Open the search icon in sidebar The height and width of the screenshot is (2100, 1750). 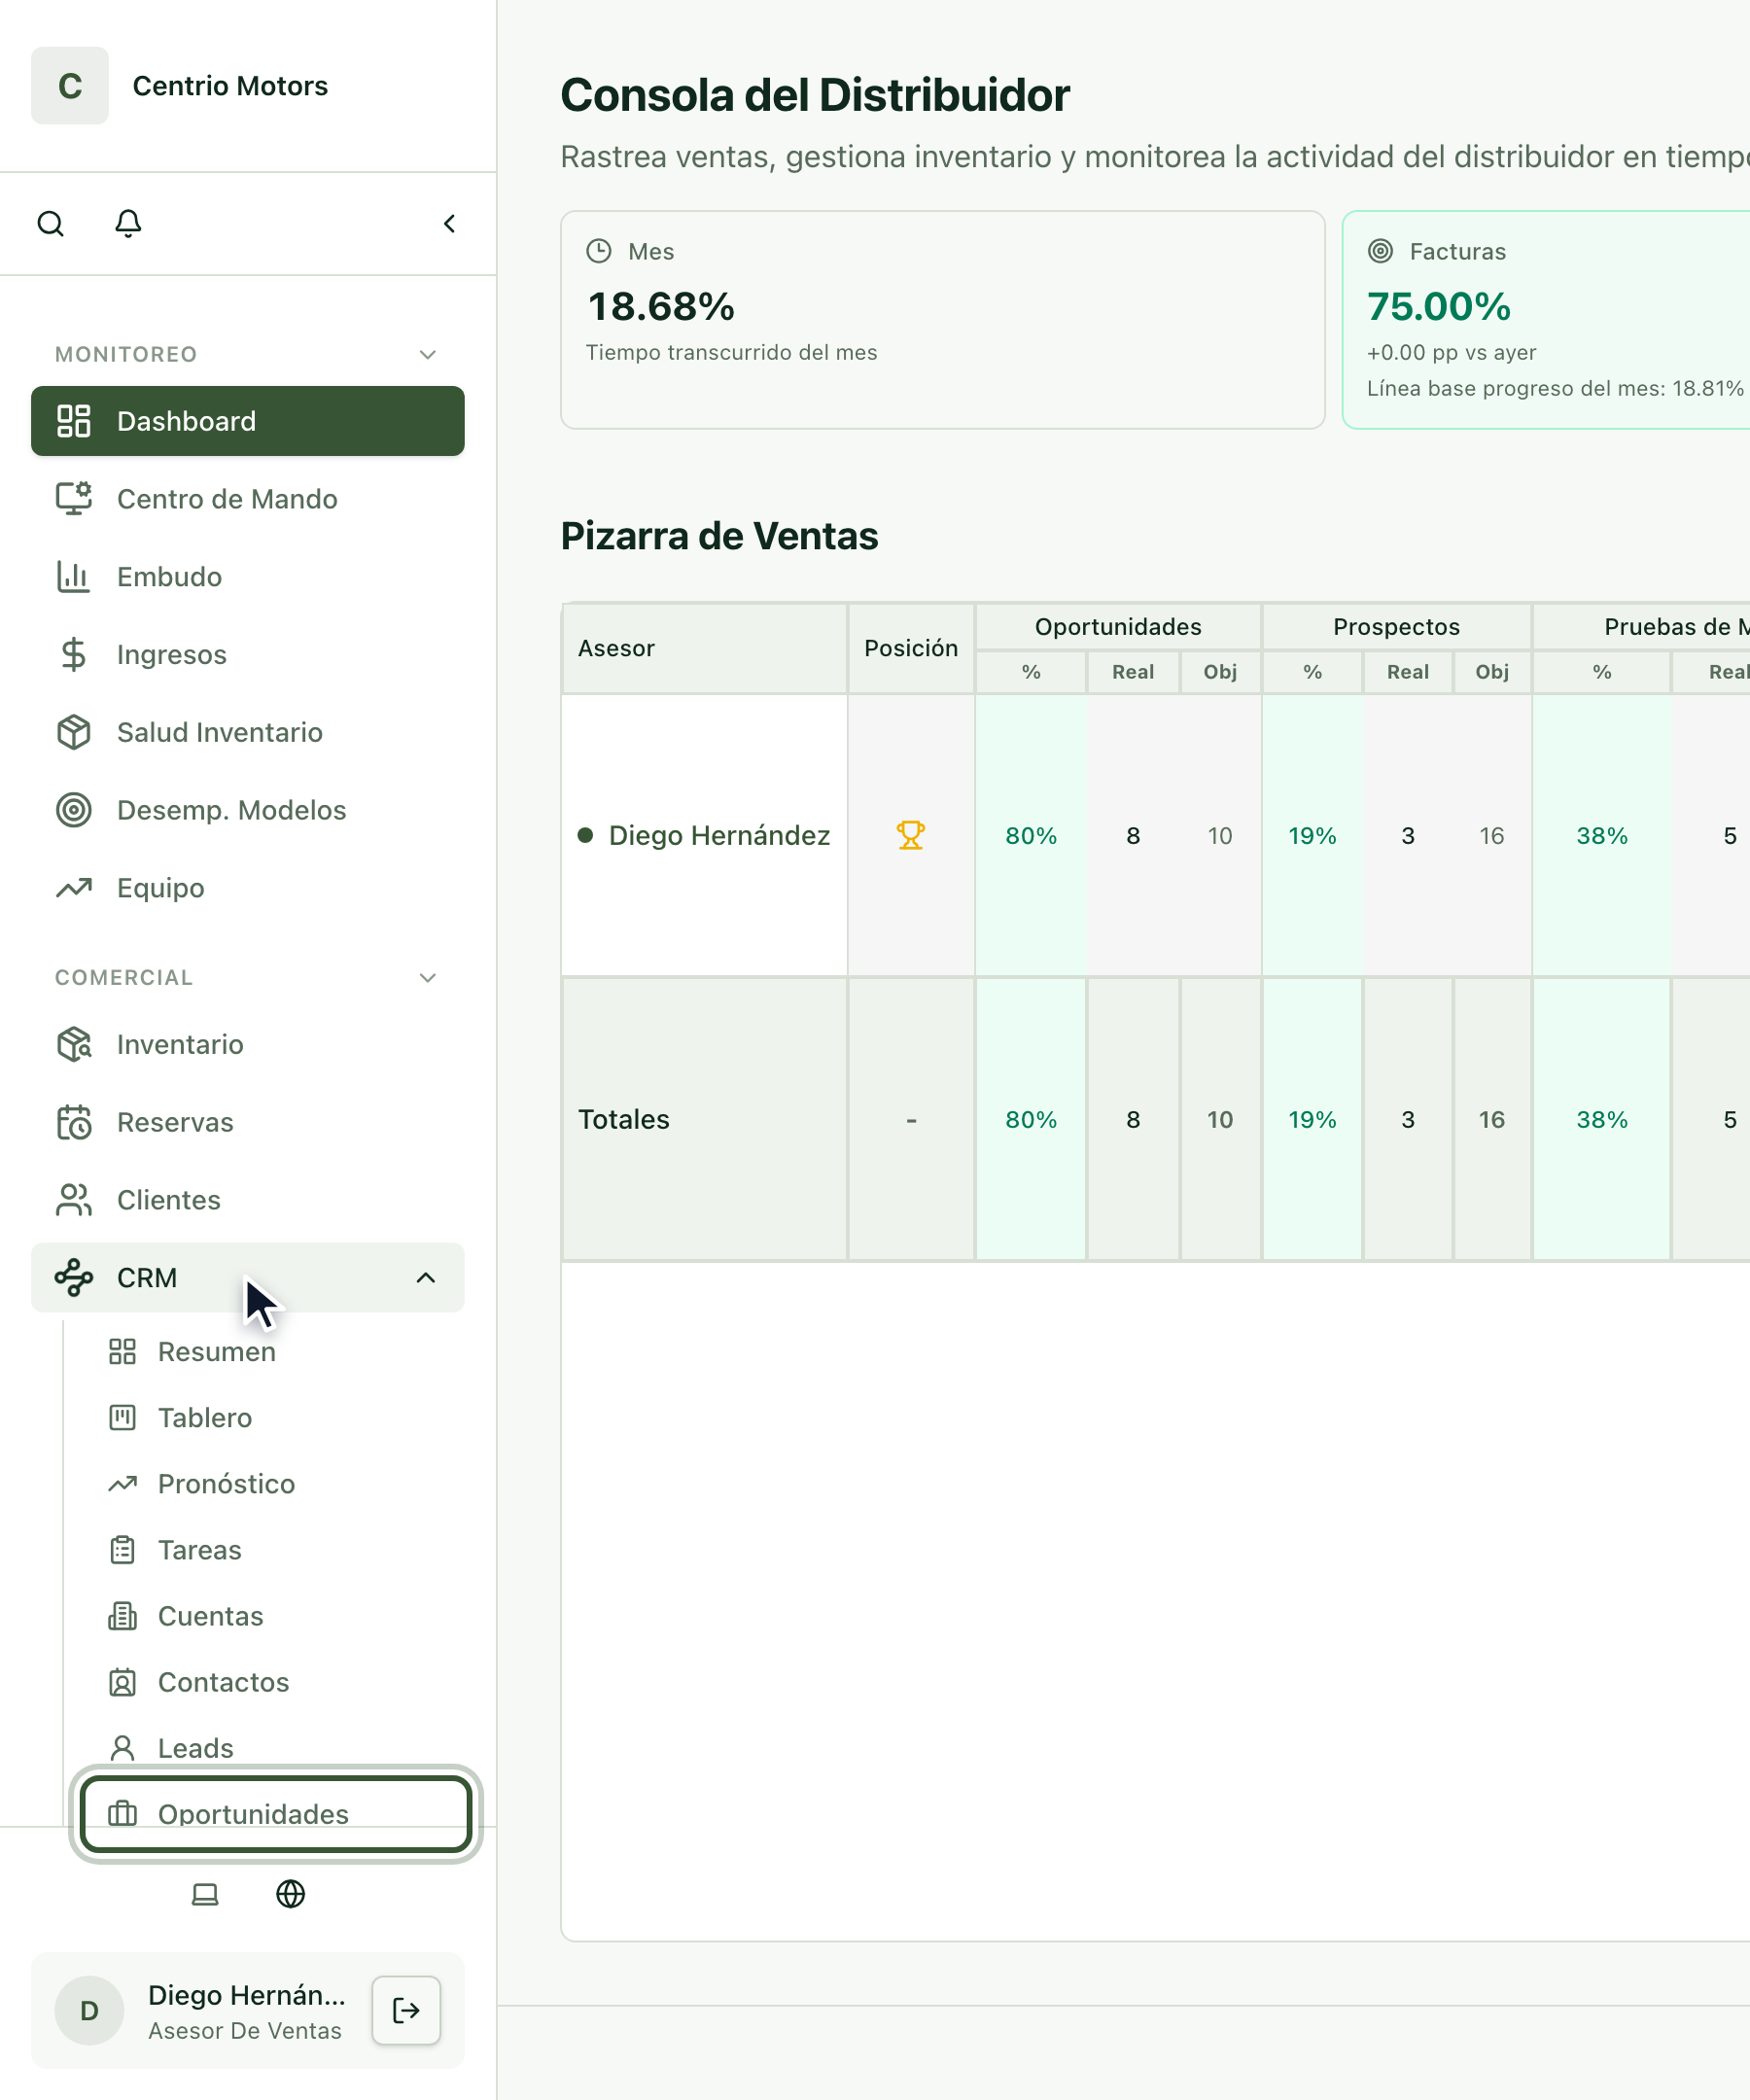(x=50, y=223)
